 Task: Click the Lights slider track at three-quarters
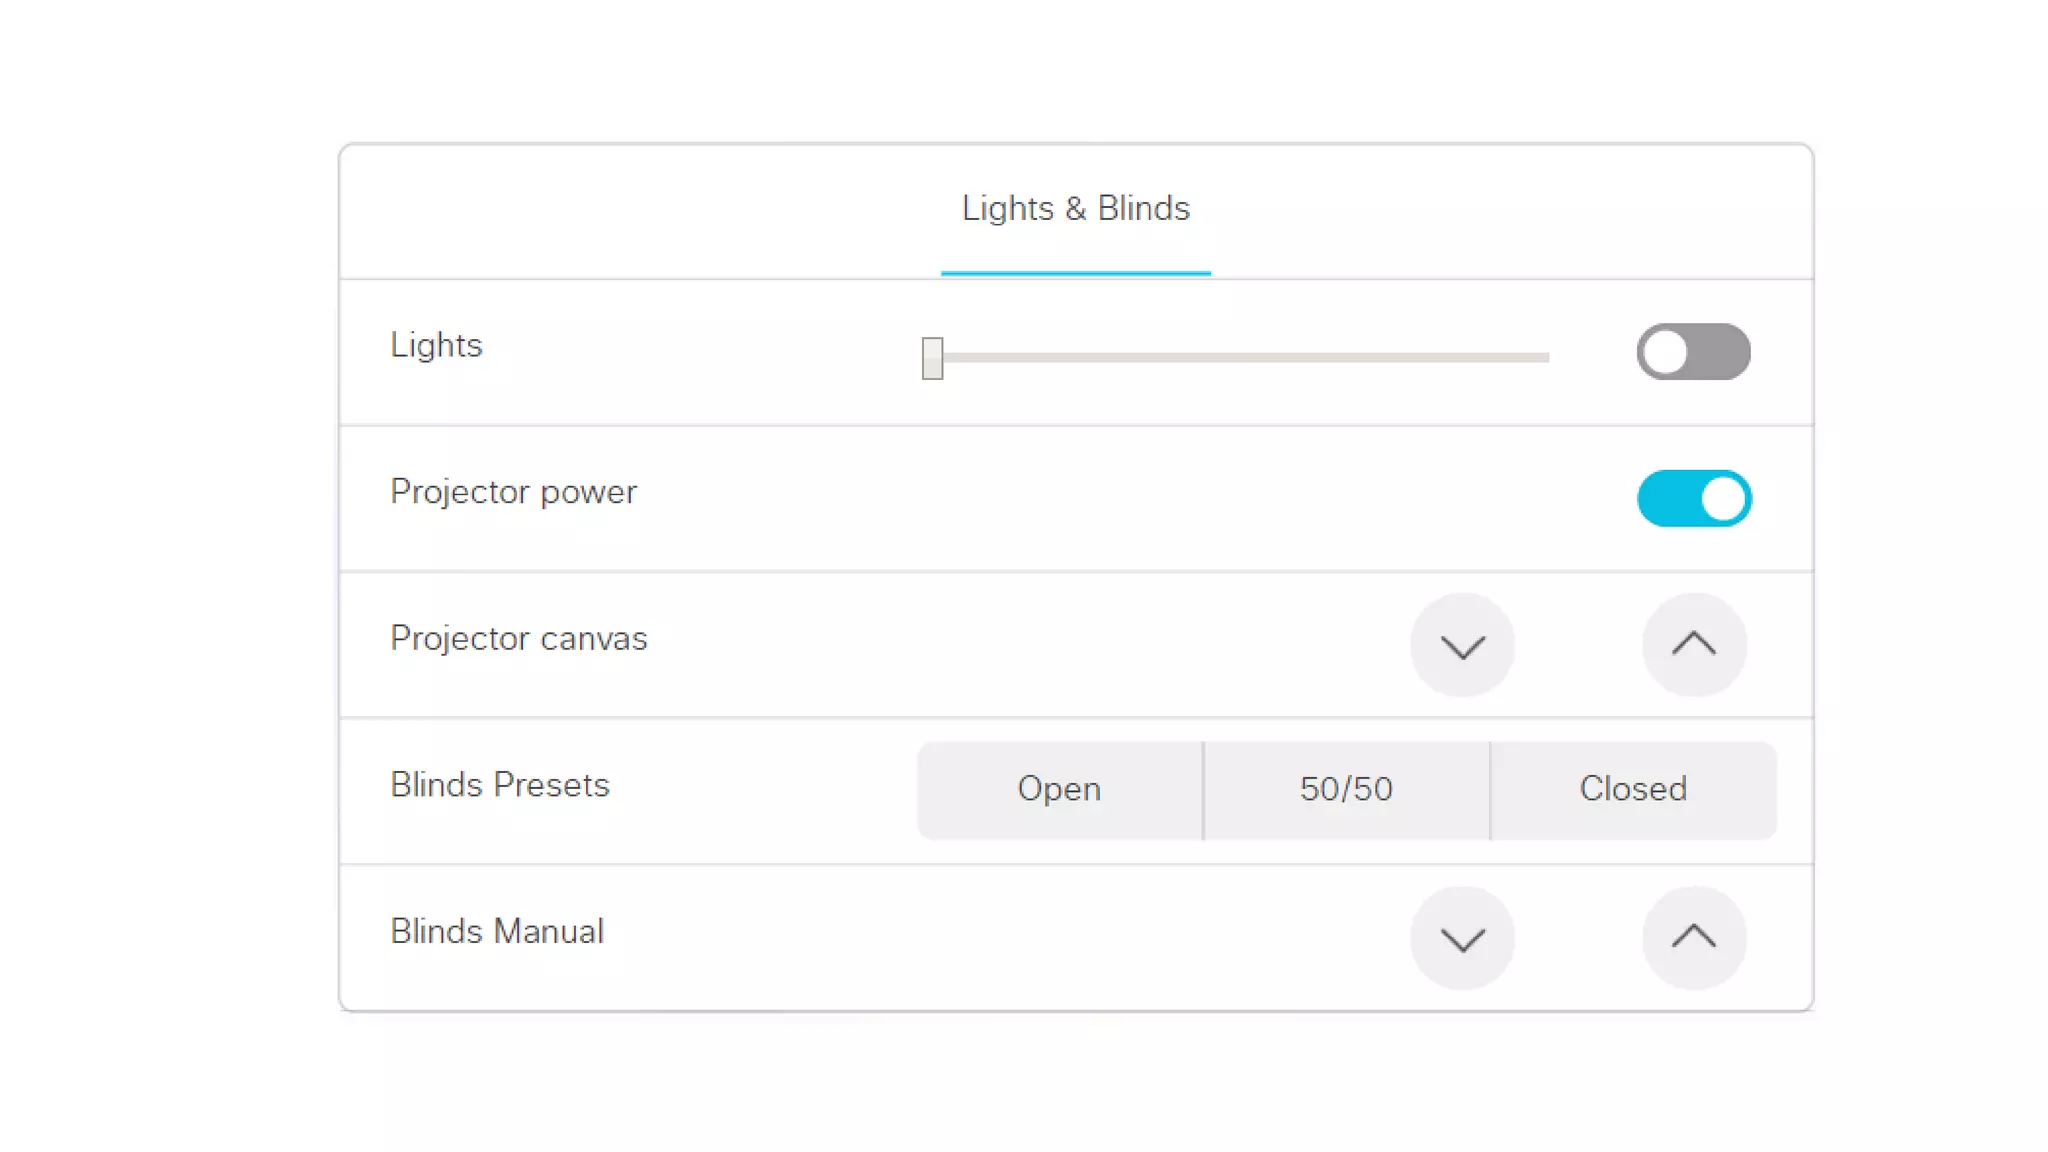pyautogui.click(x=1394, y=357)
